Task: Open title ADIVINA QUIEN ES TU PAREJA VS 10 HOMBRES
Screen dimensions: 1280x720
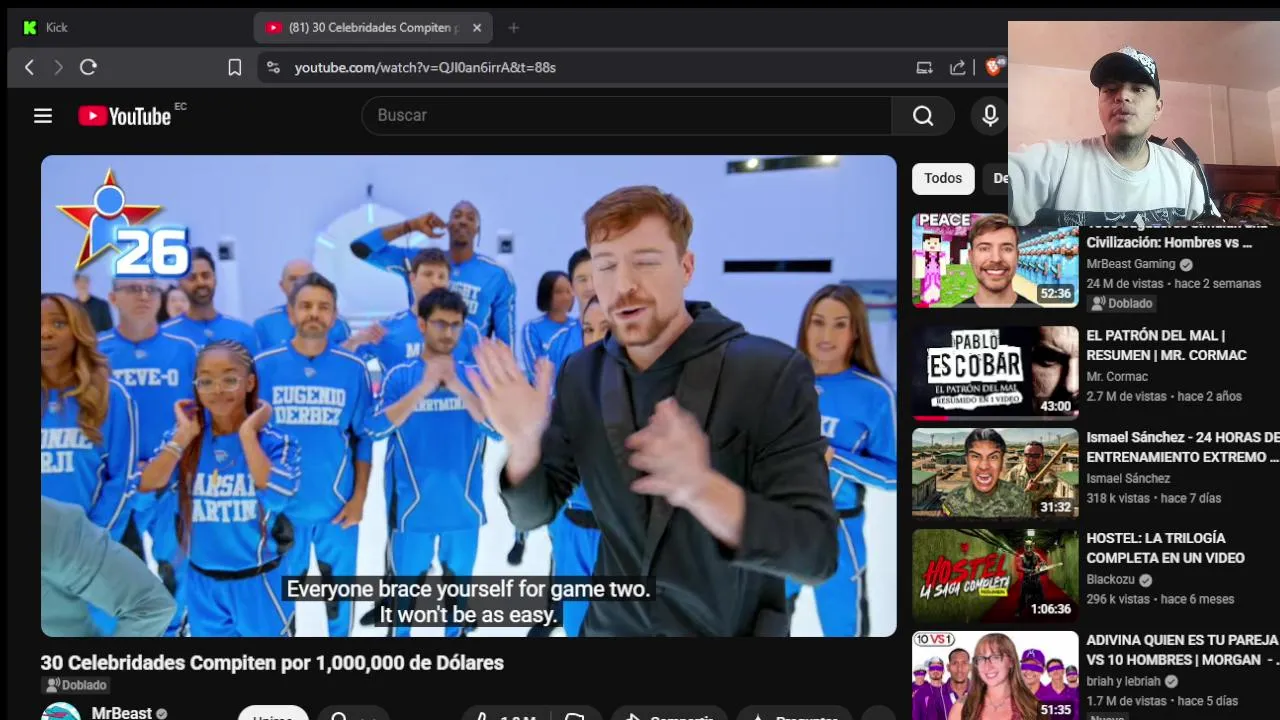Action: coord(1183,650)
